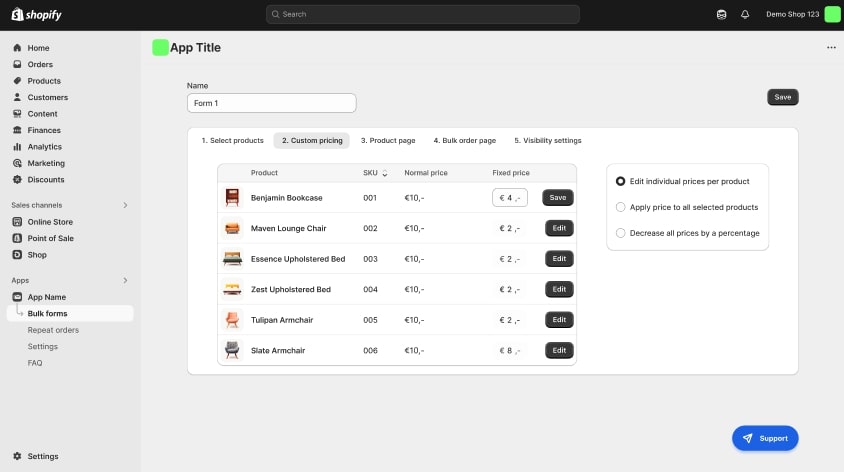The image size is (844, 472).
Task: Open the notifications bell icon
Action: (745, 14)
